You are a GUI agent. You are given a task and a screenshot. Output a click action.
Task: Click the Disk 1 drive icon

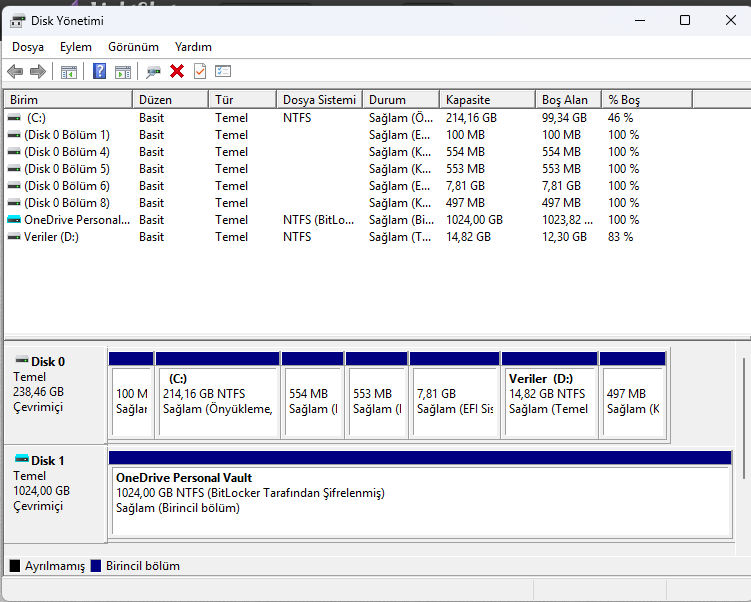22,459
